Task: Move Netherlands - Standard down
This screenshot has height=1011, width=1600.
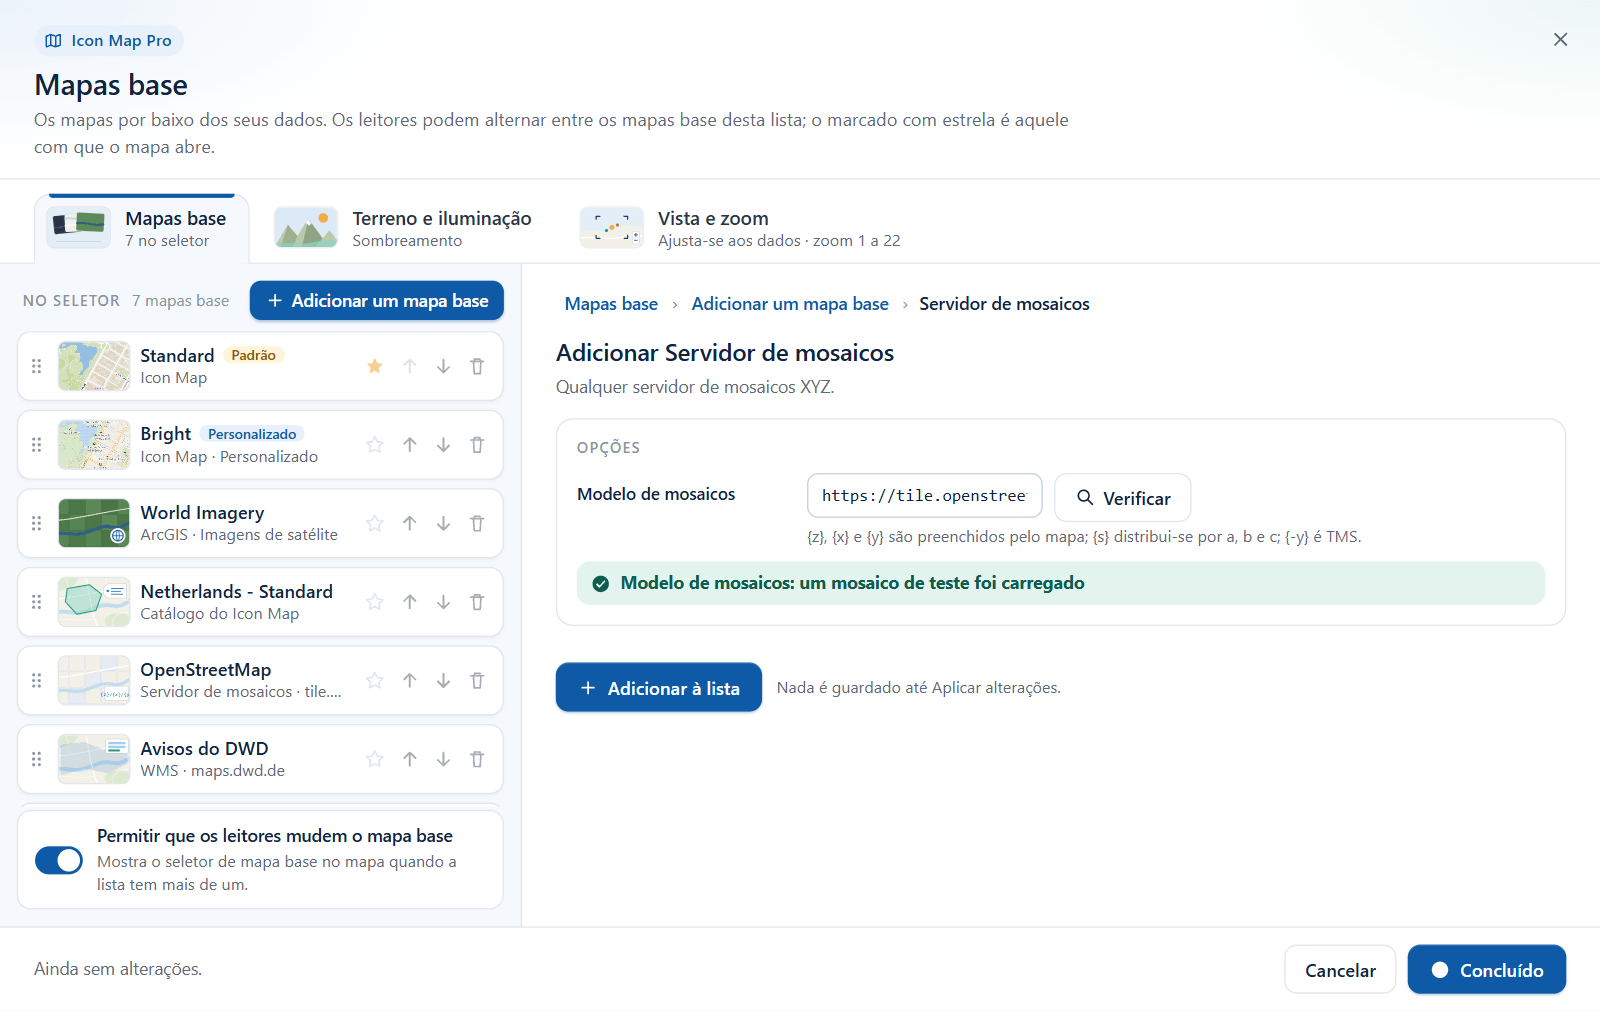Action: [x=443, y=602]
